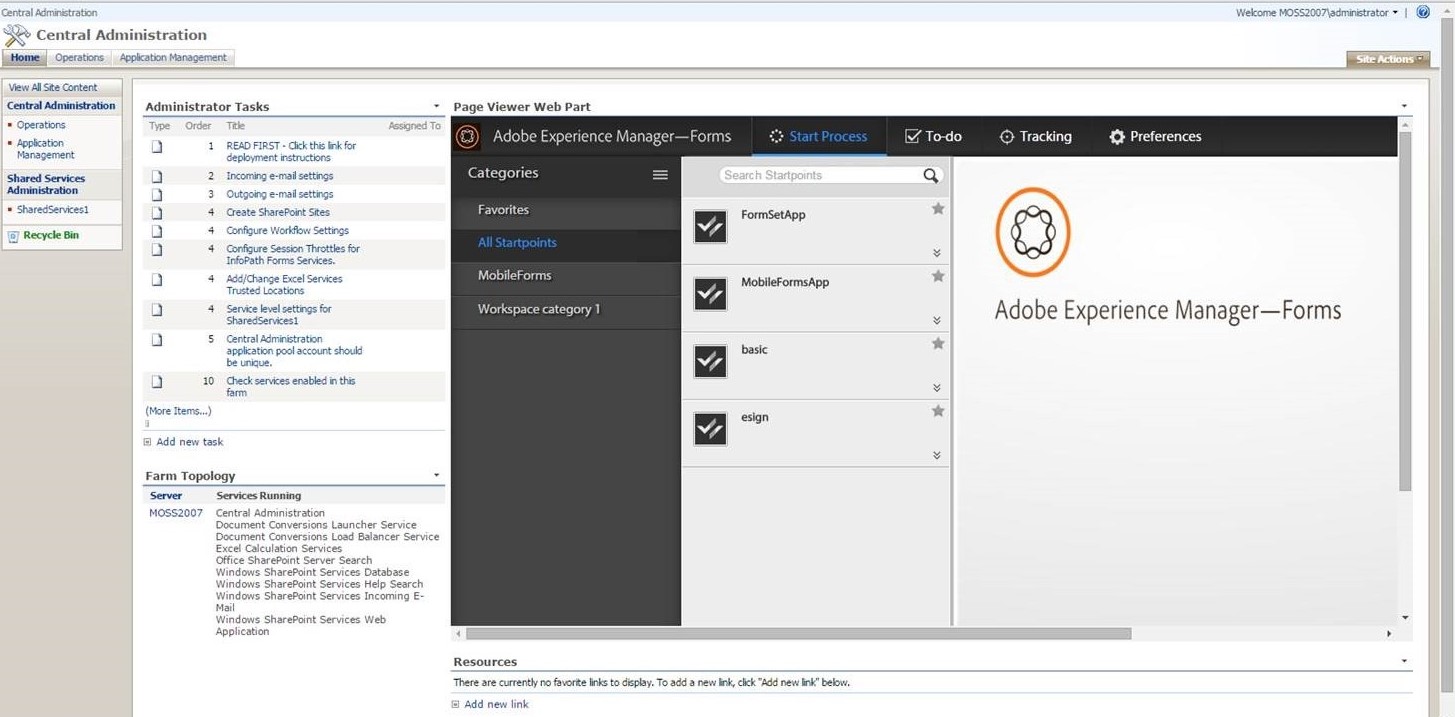
Task: Click the help icon at top right
Action: tap(1423, 12)
